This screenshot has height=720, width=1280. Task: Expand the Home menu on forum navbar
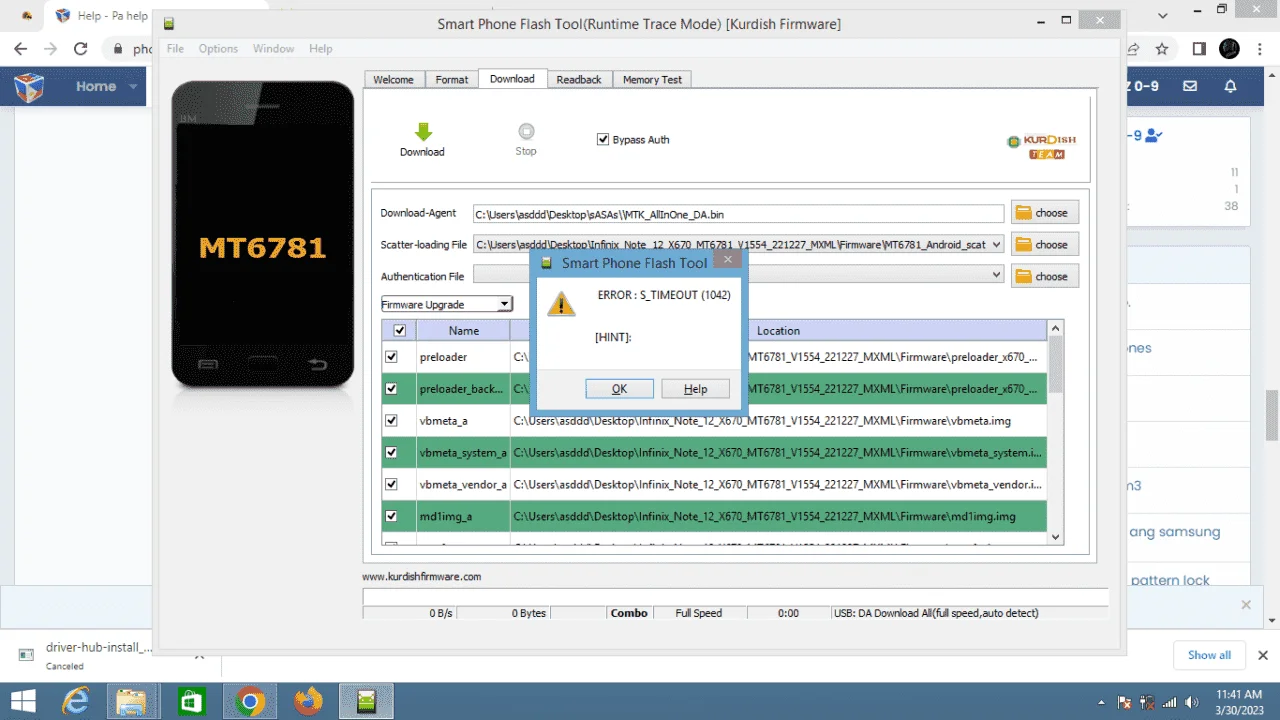[x=106, y=86]
